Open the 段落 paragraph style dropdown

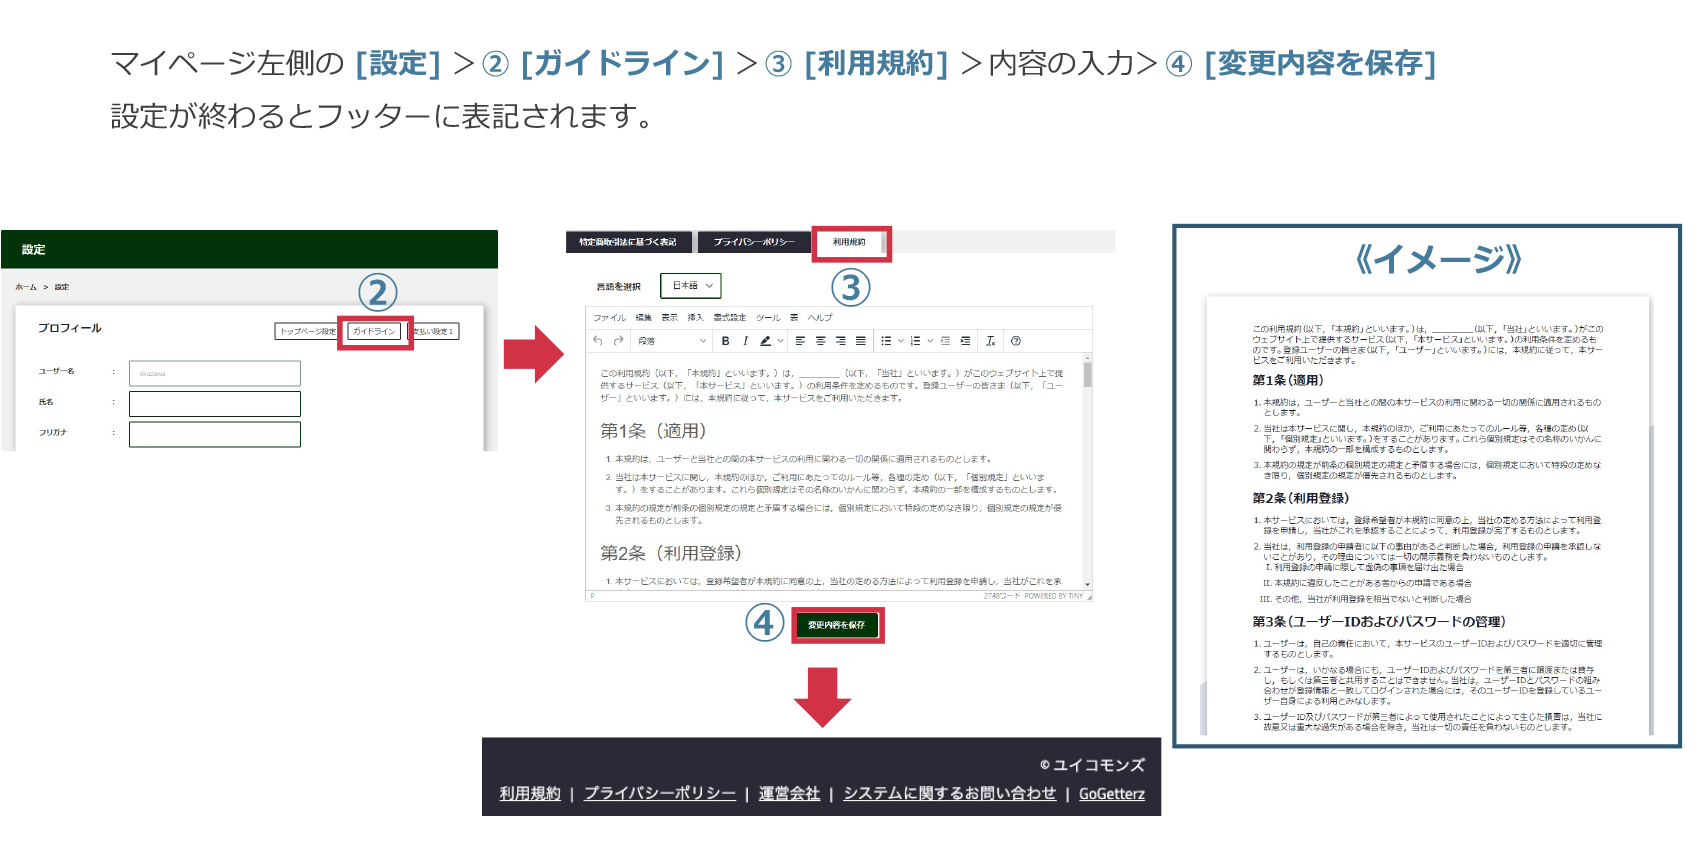672,341
